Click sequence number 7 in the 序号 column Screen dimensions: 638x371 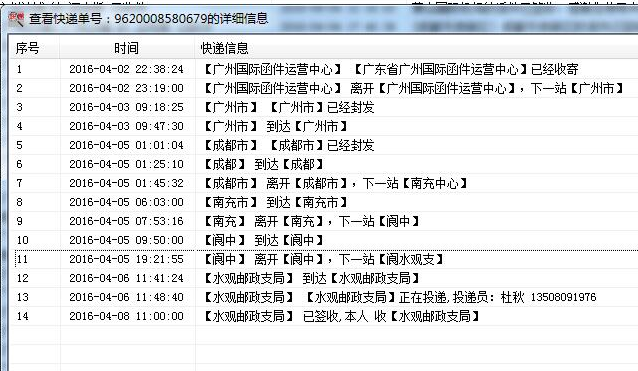[19, 183]
